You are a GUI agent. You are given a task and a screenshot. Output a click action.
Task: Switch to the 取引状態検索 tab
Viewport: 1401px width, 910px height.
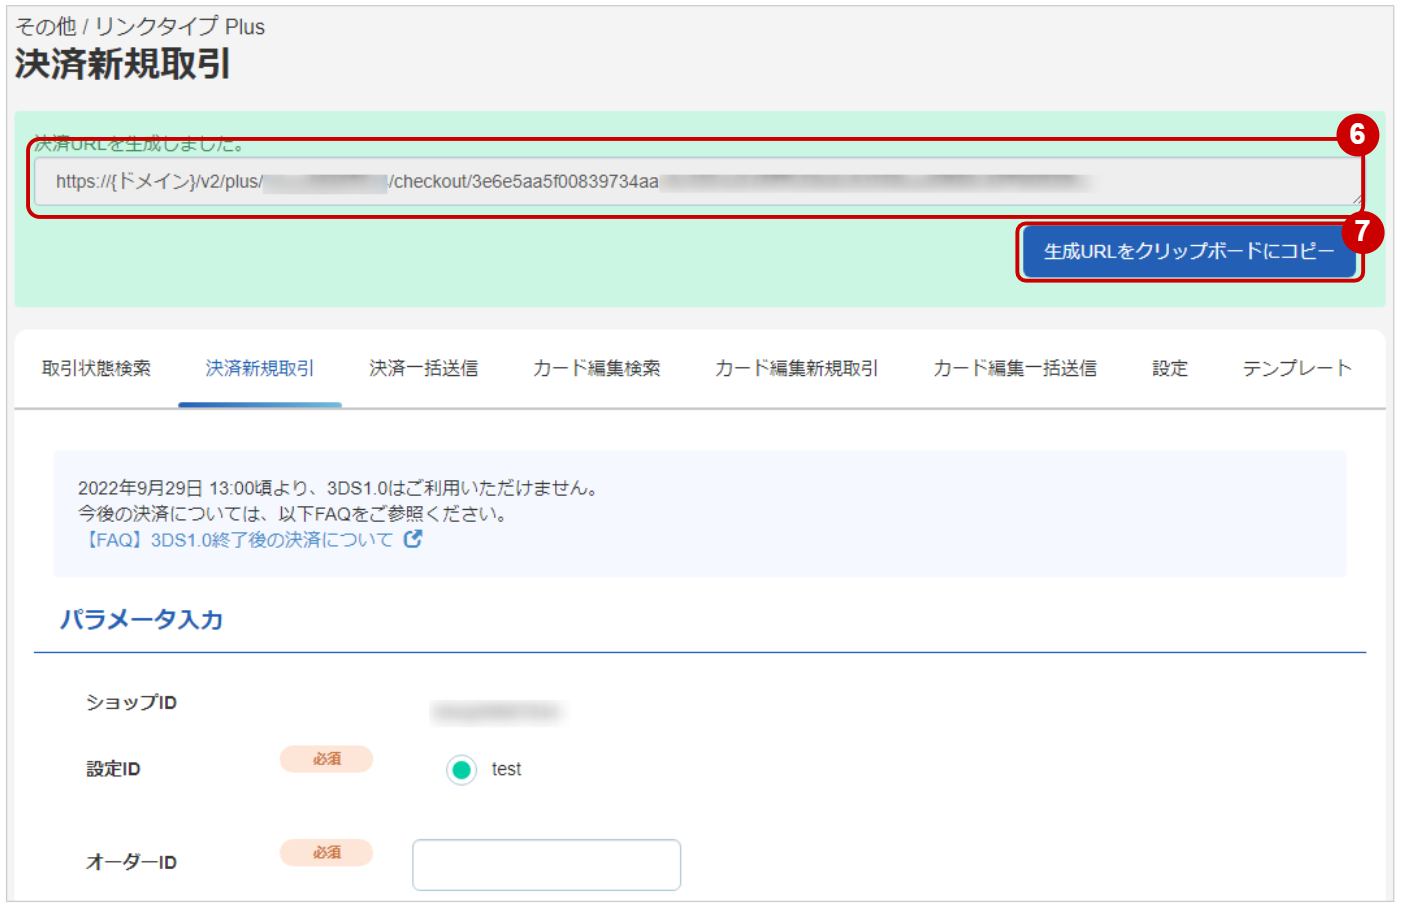click(x=96, y=368)
